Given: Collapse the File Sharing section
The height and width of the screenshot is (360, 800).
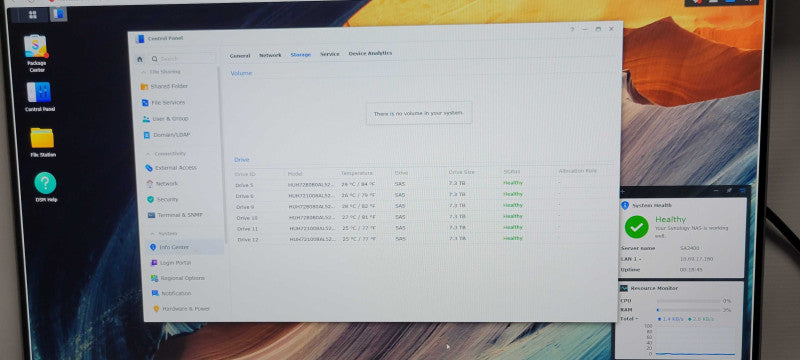Looking at the screenshot, I should 143,72.
